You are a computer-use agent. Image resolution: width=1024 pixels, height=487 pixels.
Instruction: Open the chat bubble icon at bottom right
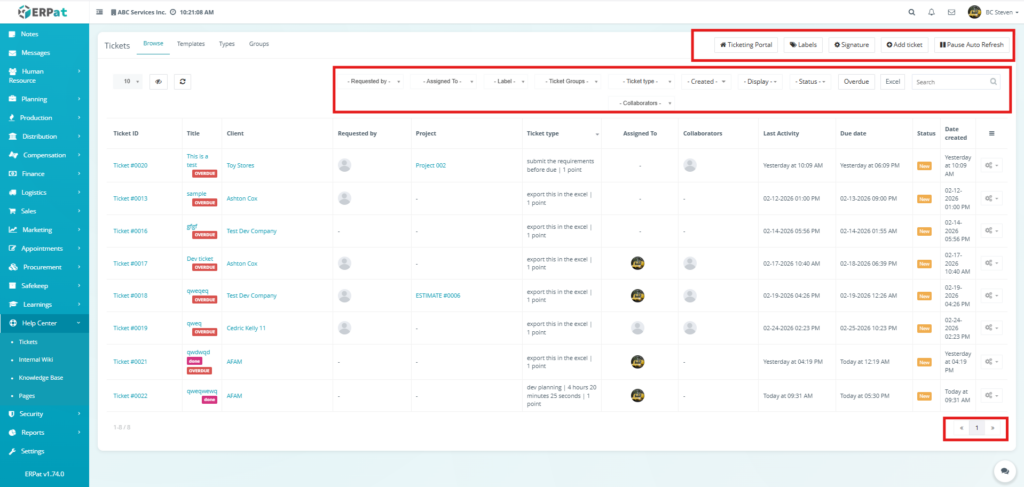[x=1003, y=470]
